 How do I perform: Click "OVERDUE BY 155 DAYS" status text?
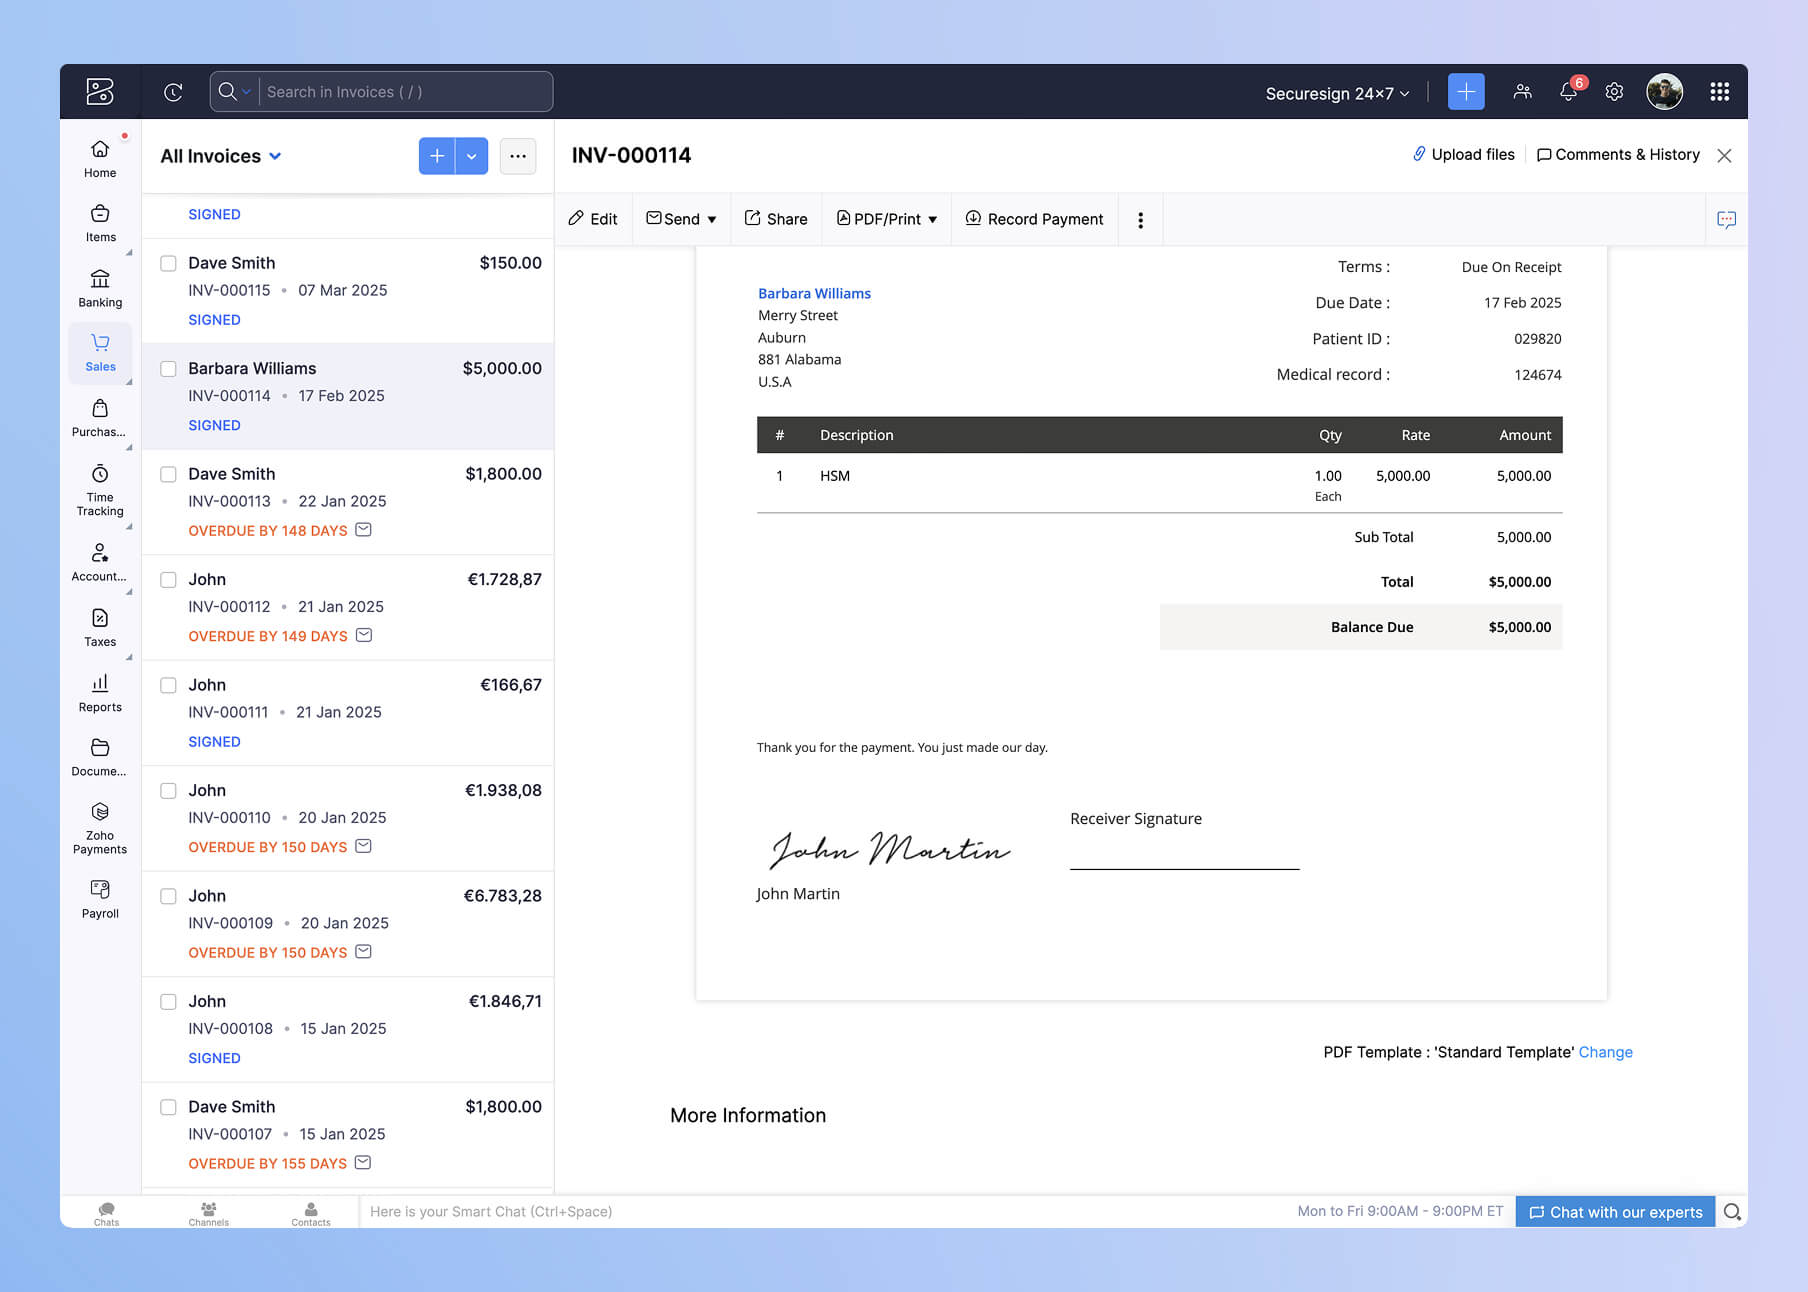[x=268, y=1164]
